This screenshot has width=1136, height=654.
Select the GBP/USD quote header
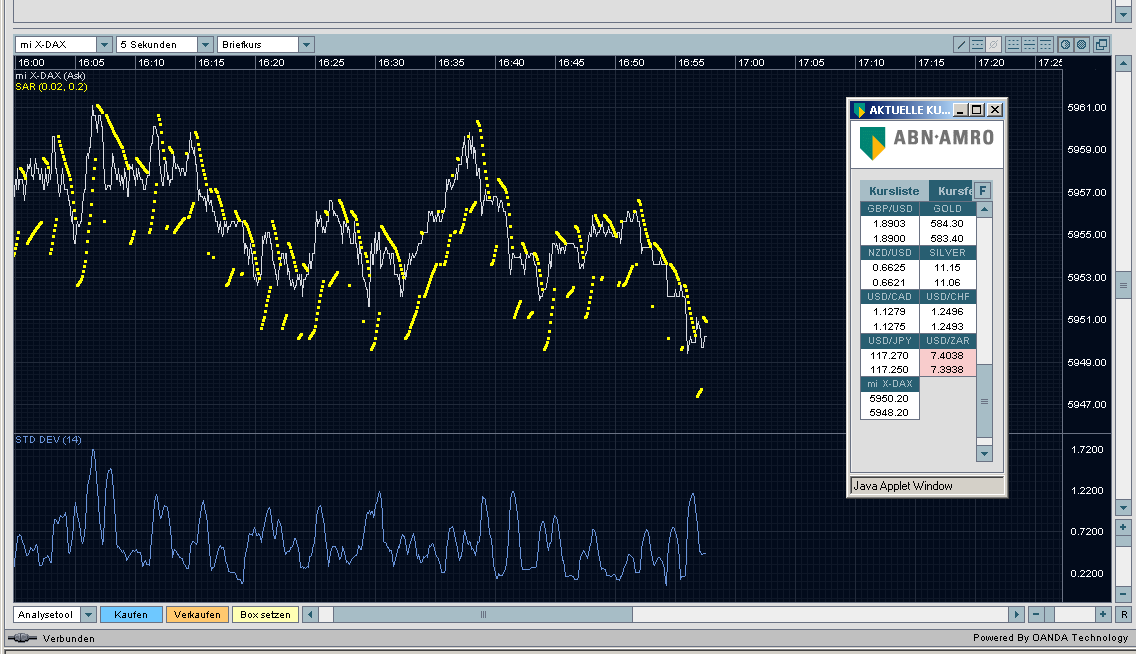890,209
